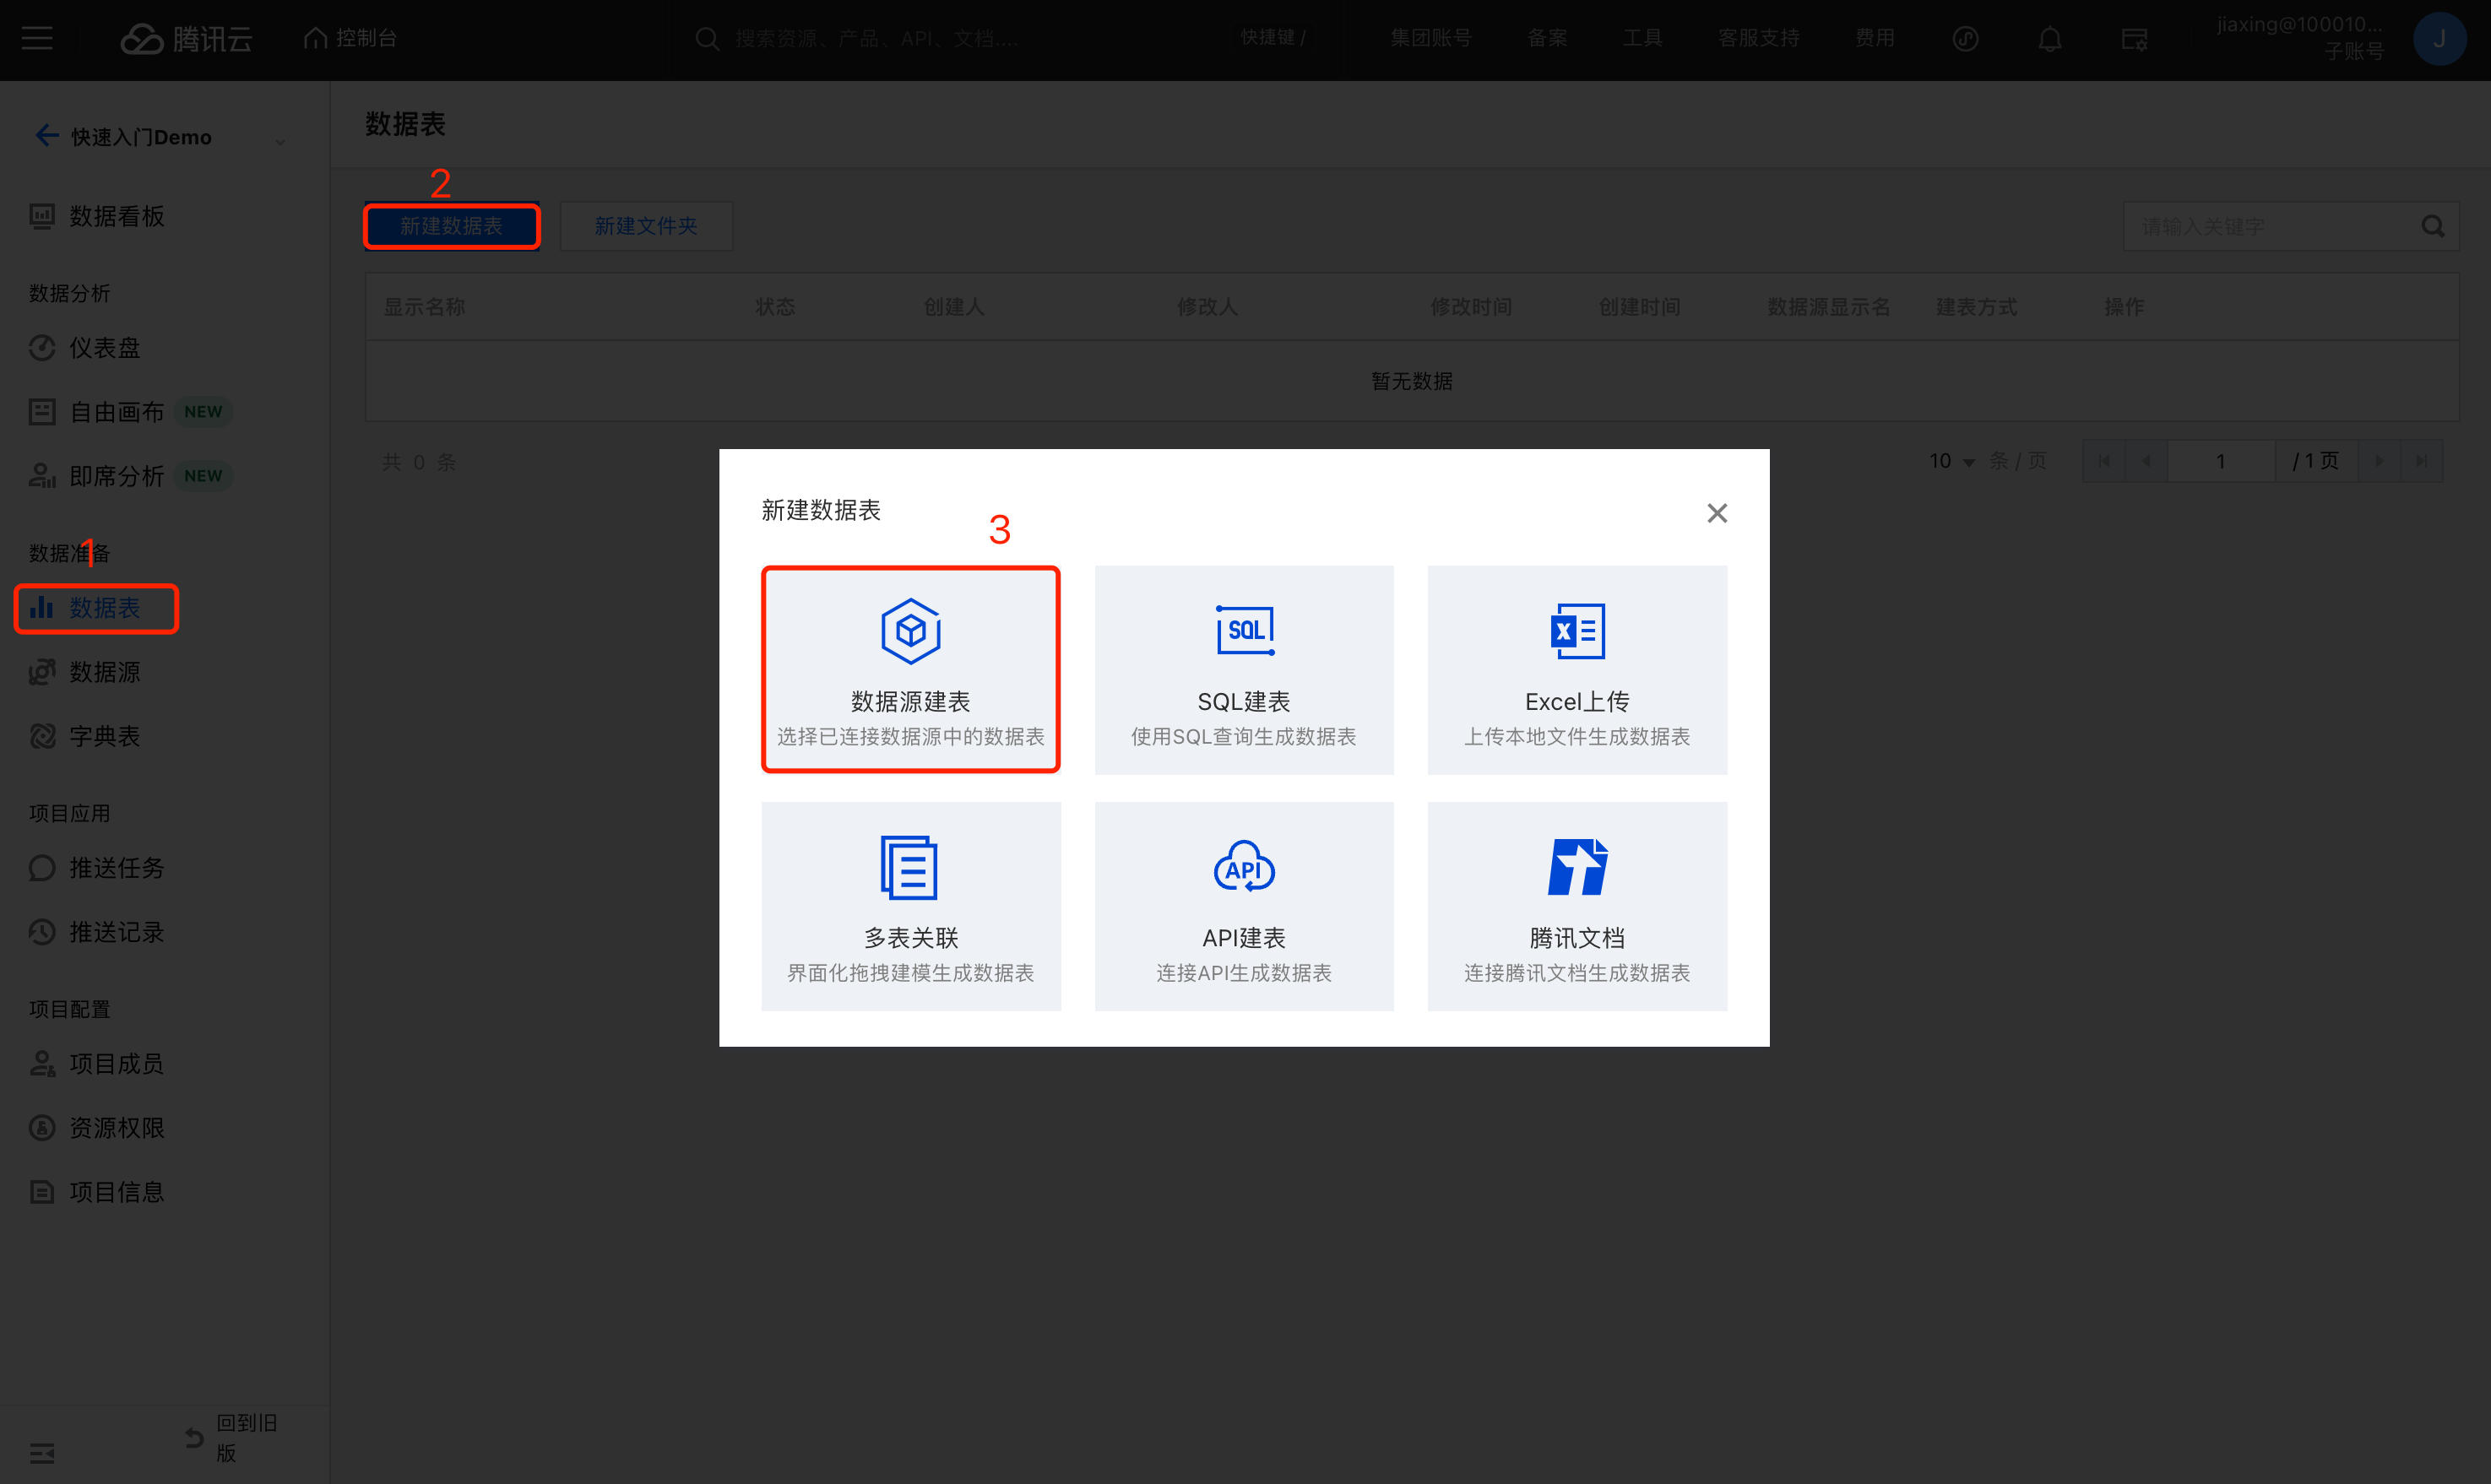Screen dimensions: 2491x1484
Task: Open the hamburger menu in the top bar
Action: pos(37,38)
